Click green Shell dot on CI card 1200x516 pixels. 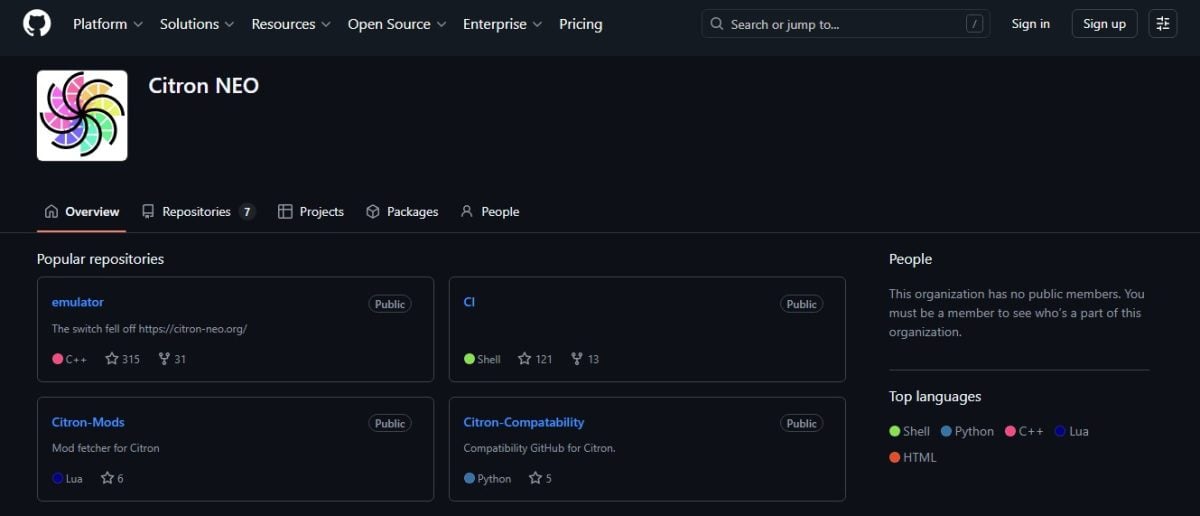[470, 359]
